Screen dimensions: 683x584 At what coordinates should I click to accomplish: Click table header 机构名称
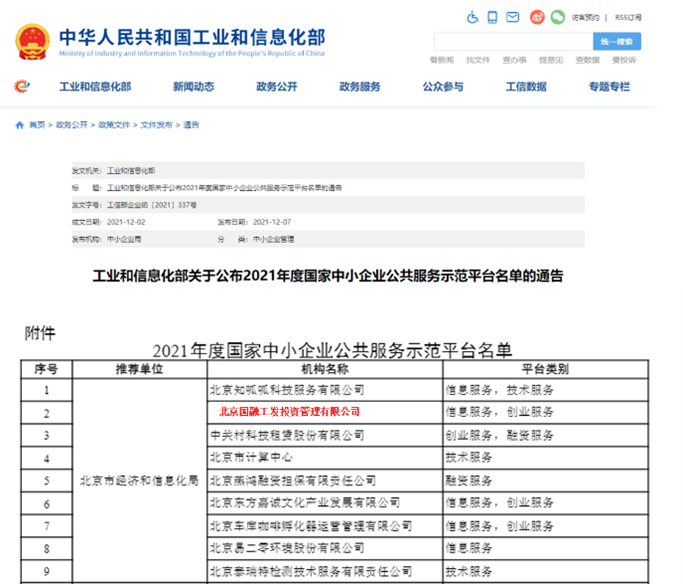[325, 369]
